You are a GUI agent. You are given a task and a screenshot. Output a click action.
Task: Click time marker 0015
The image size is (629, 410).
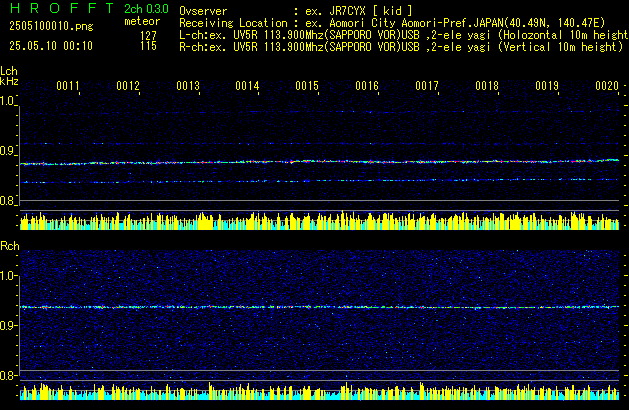(307, 86)
